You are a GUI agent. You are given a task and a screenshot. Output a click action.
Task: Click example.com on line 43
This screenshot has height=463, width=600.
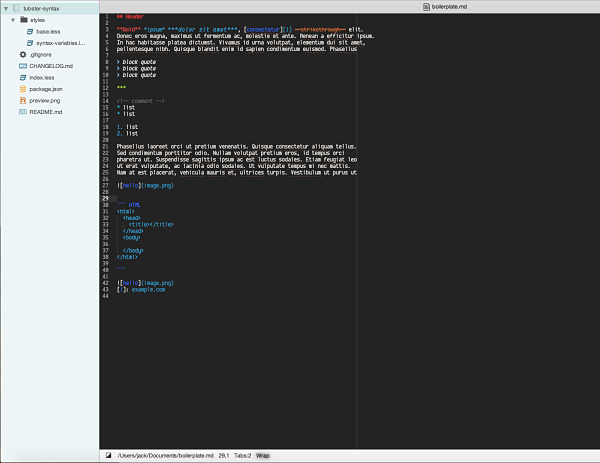coord(148,290)
